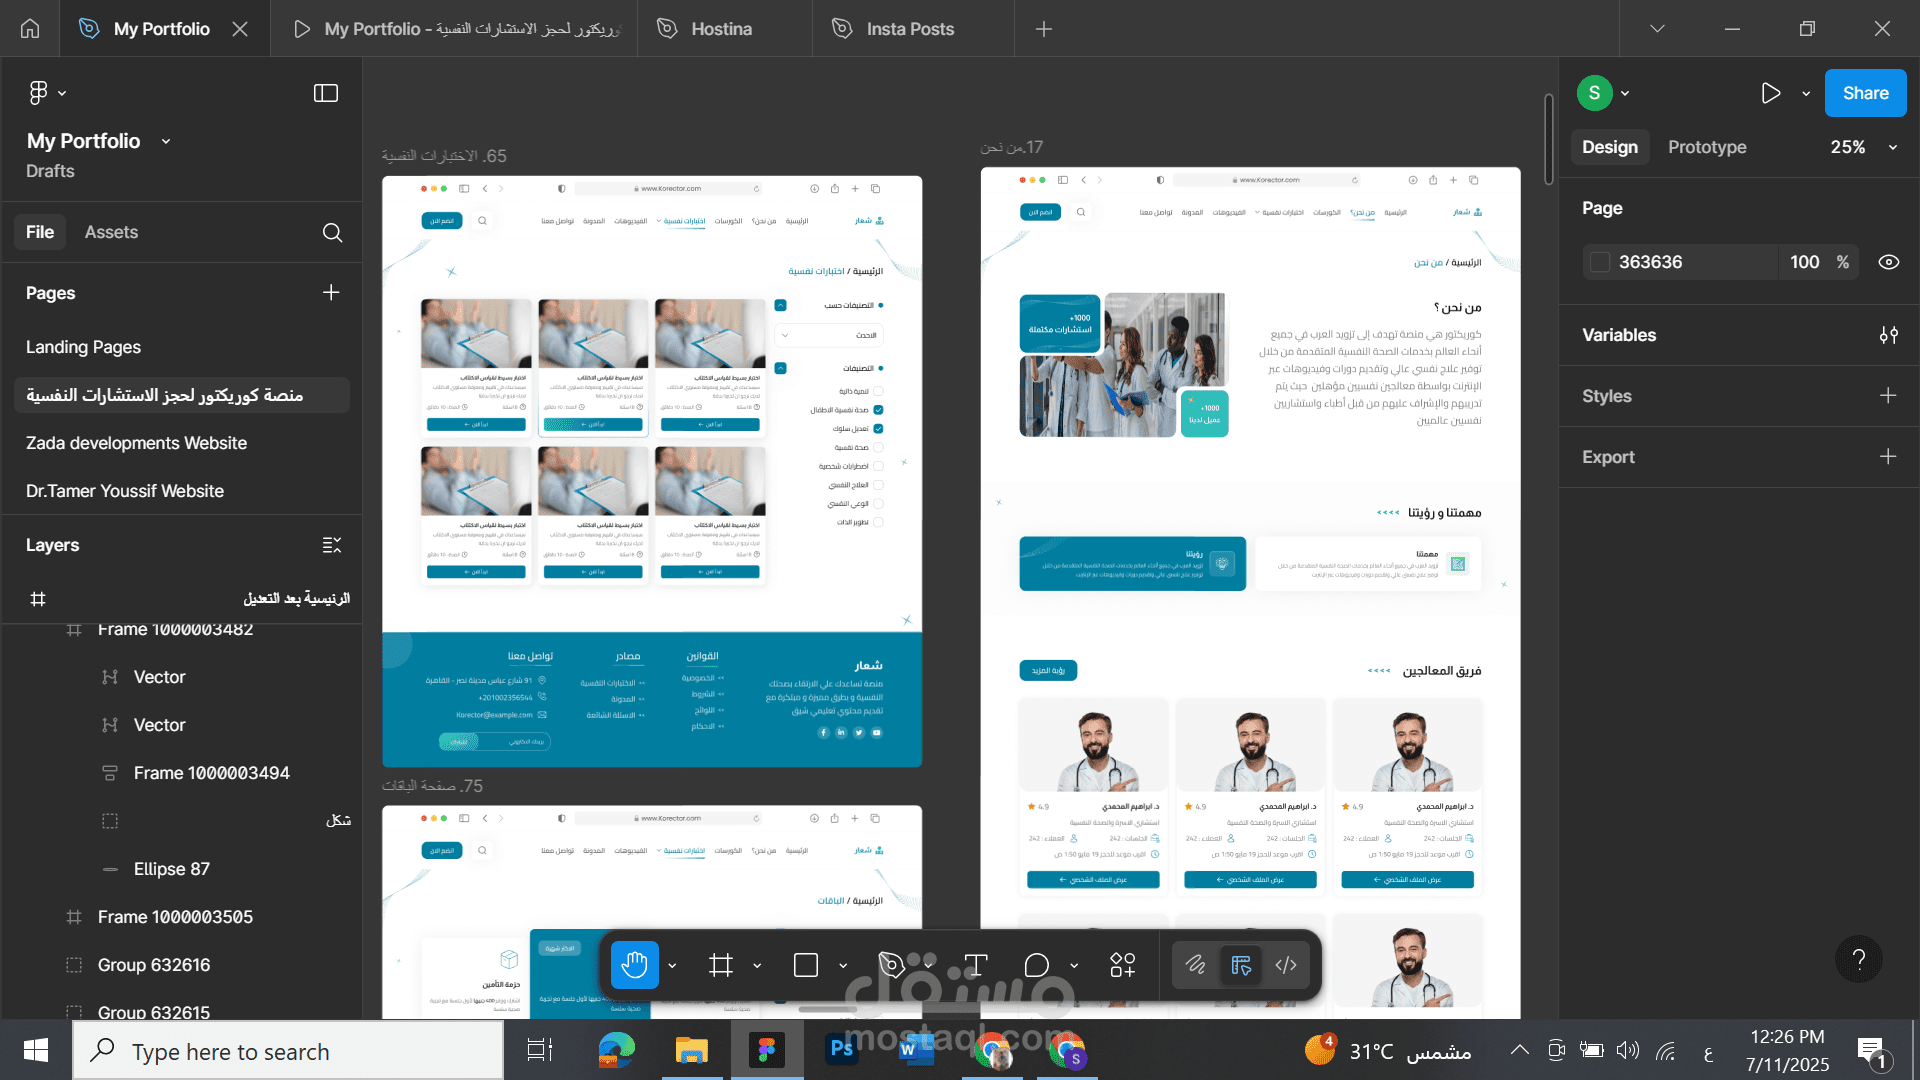Toggle page background visibility eye
1920x1080 pixels.
(1888, 262)
